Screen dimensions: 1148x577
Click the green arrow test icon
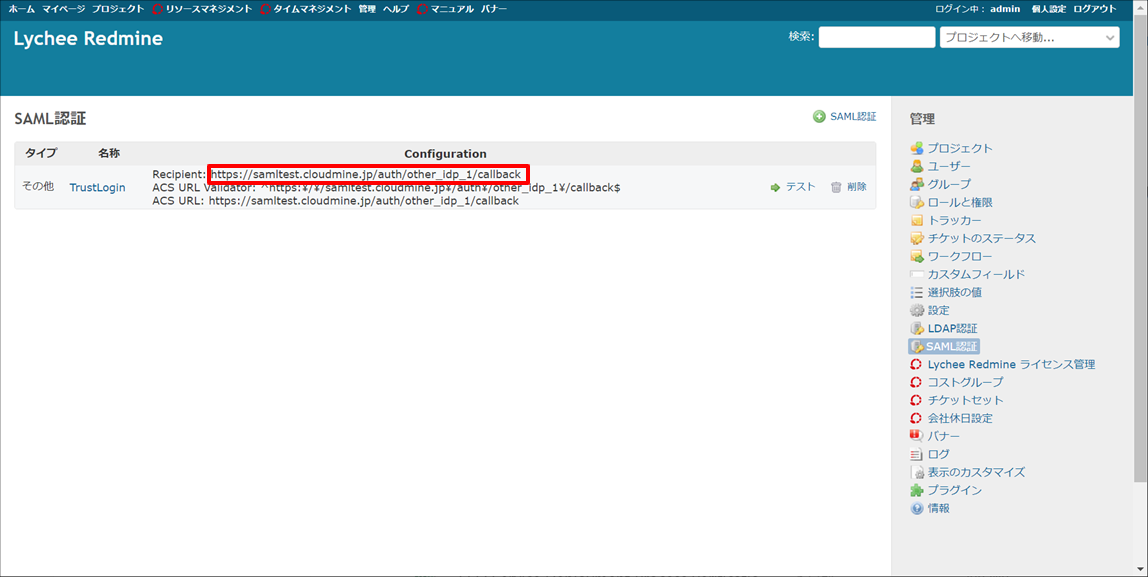pyautogui.click(x=775, y=187)
